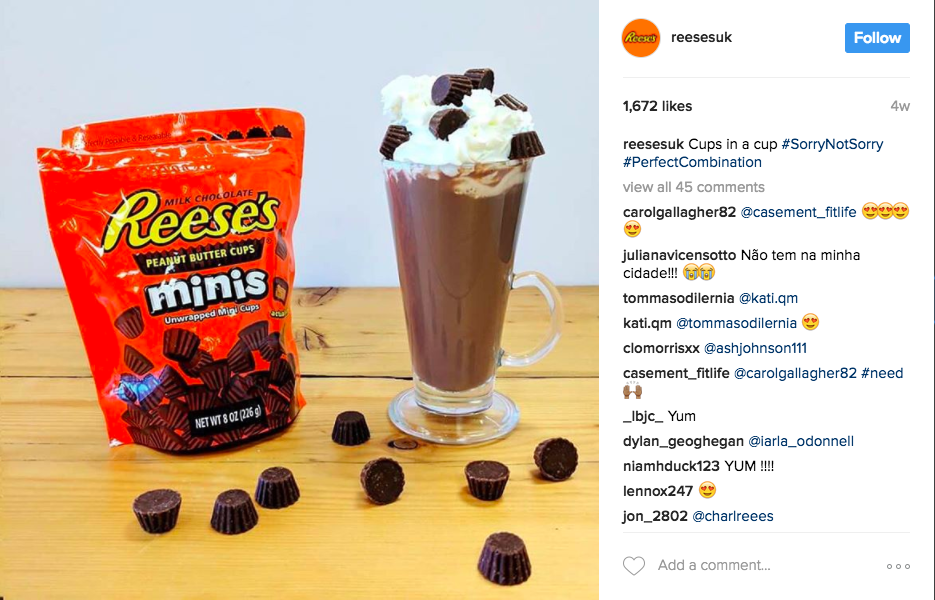Expand view all 45 comments
935x600 pixels.
[693, 187]
